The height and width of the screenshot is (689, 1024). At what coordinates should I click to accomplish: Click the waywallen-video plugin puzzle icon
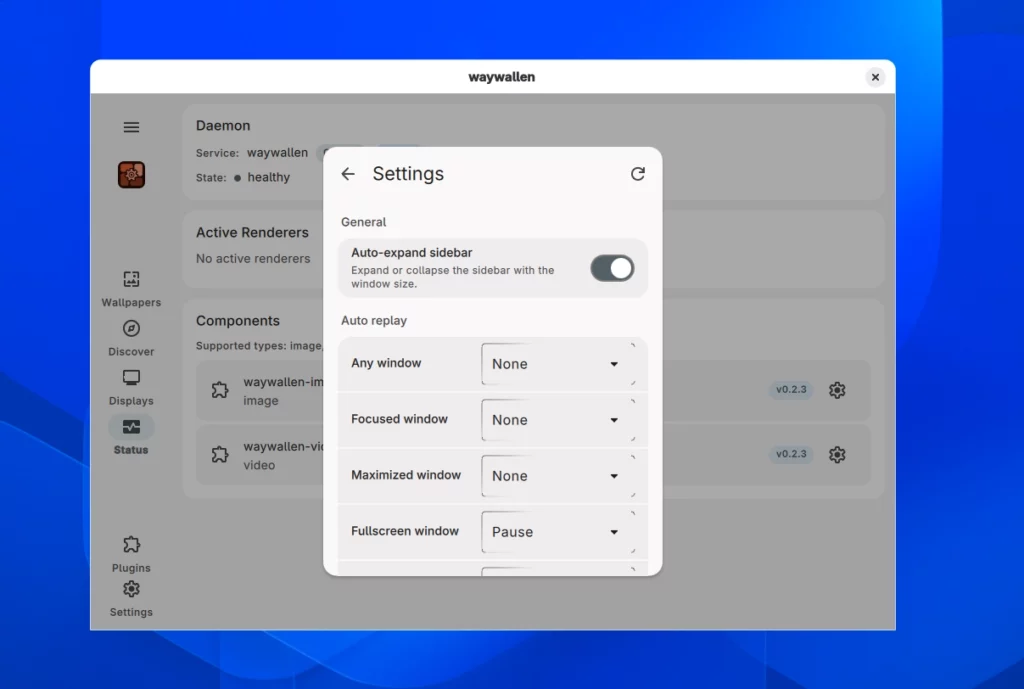pyautogui.click(x=220, y=455)
